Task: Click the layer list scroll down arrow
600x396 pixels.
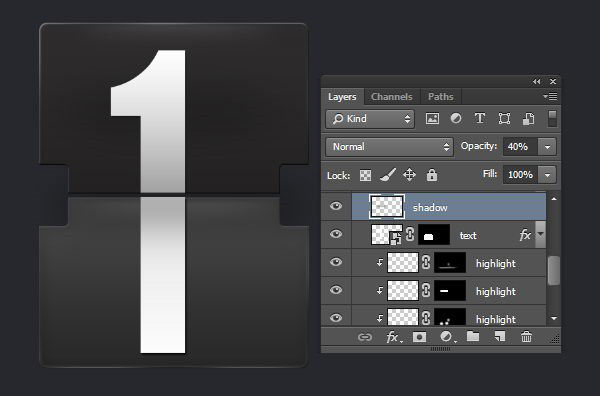Action: click(554, 318)
